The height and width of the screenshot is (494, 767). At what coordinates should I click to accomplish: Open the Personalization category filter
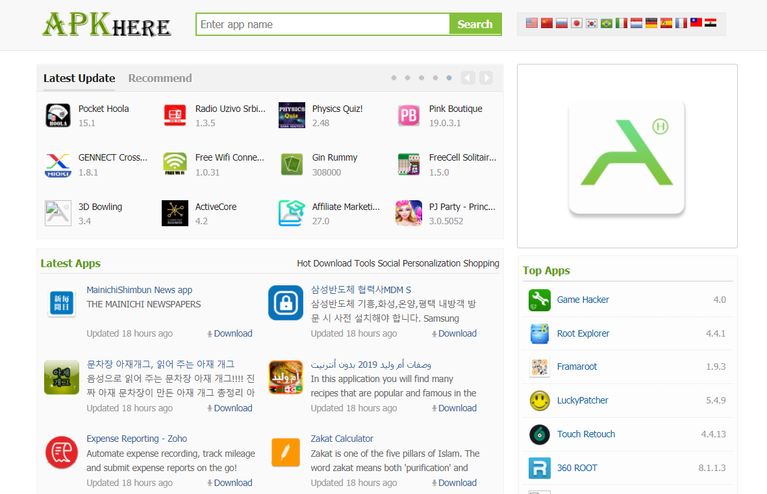point(431,263)
